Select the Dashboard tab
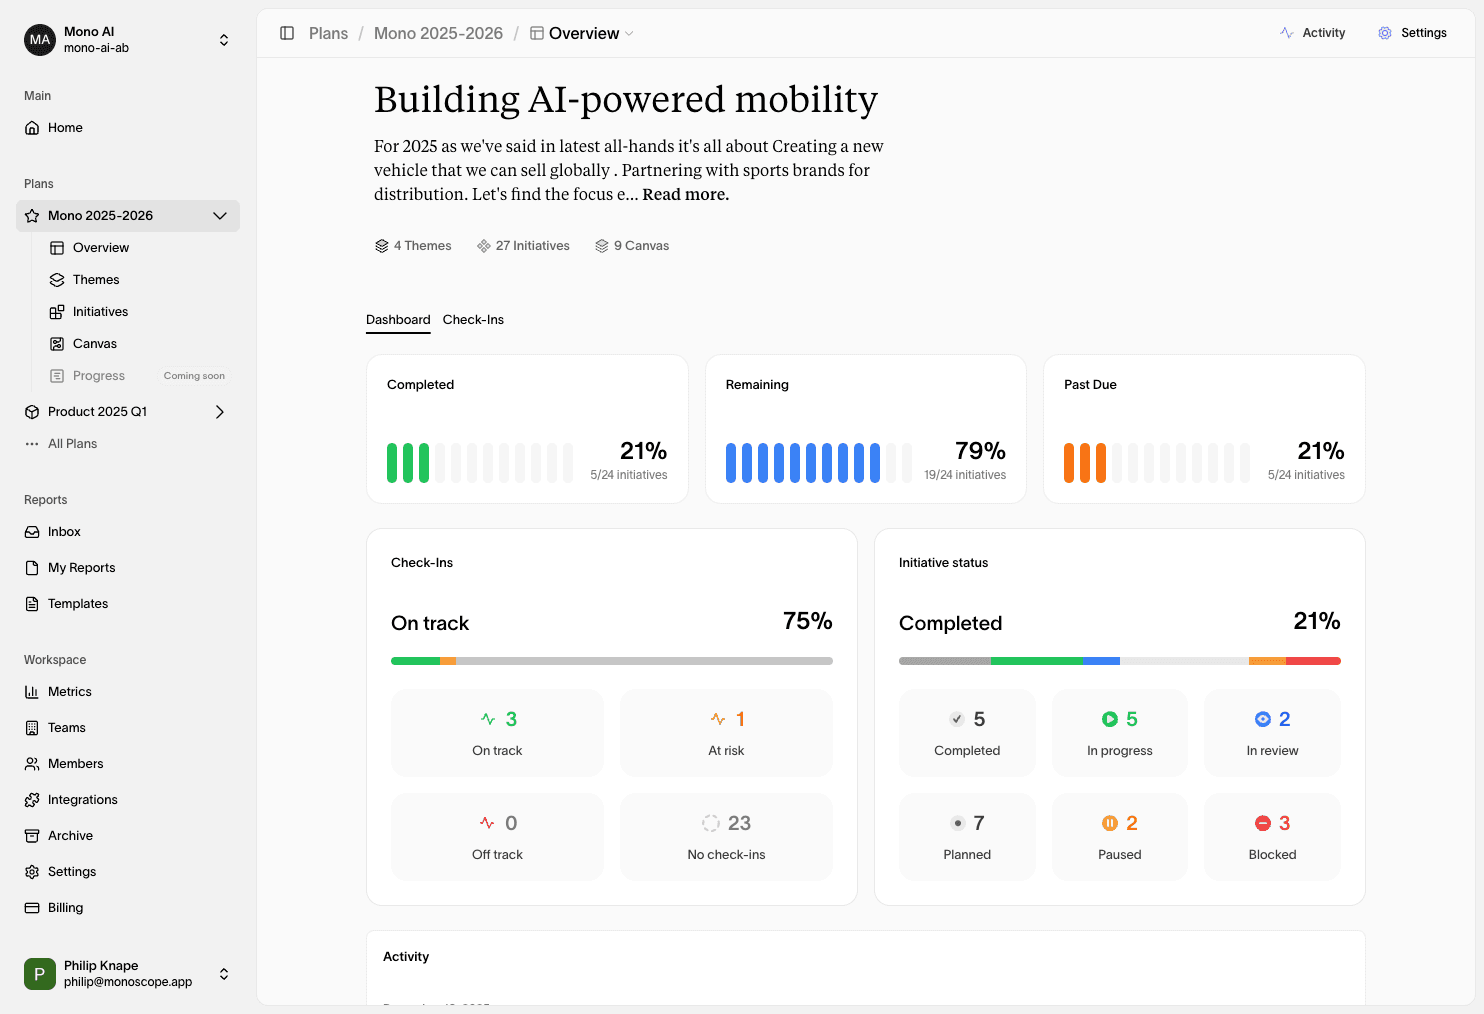 (x=398, y=320)
